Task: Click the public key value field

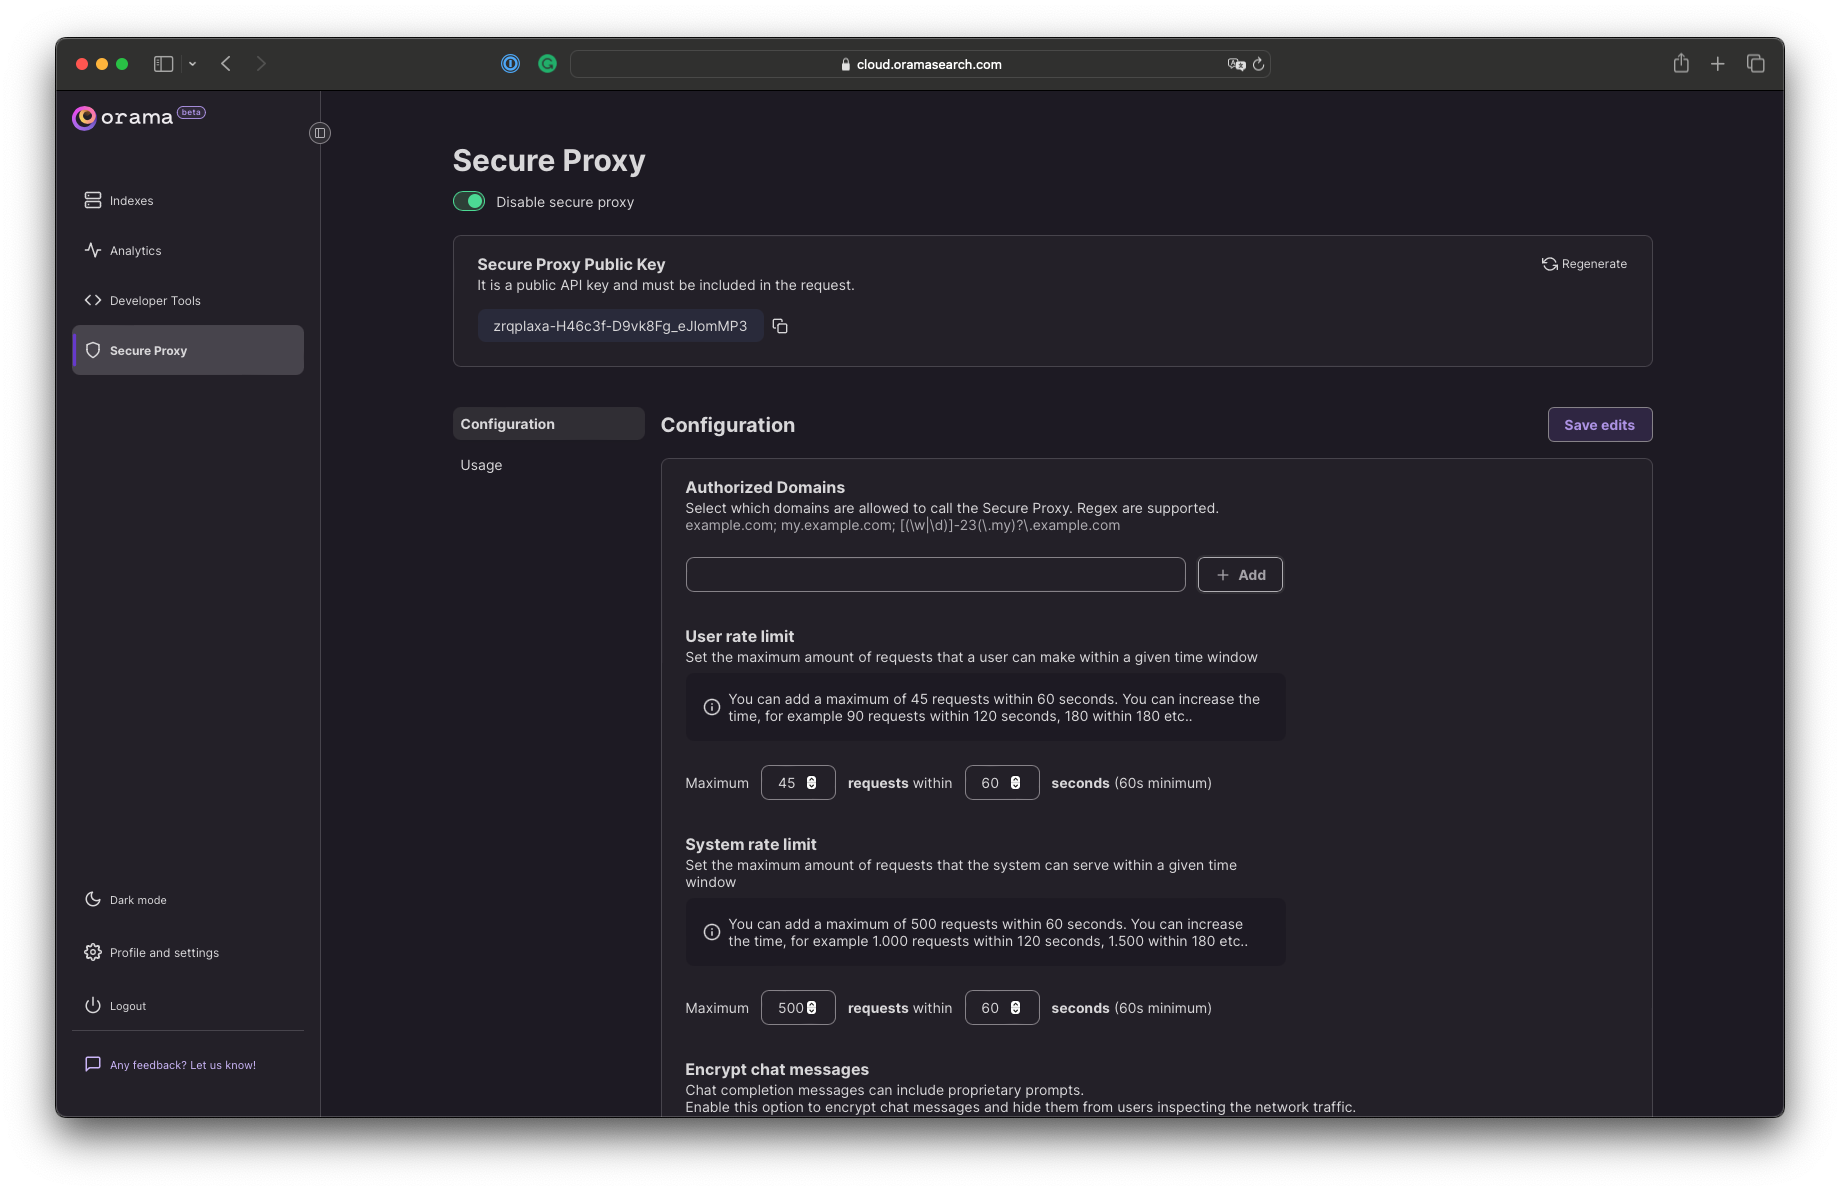Action: click(620, 326)
